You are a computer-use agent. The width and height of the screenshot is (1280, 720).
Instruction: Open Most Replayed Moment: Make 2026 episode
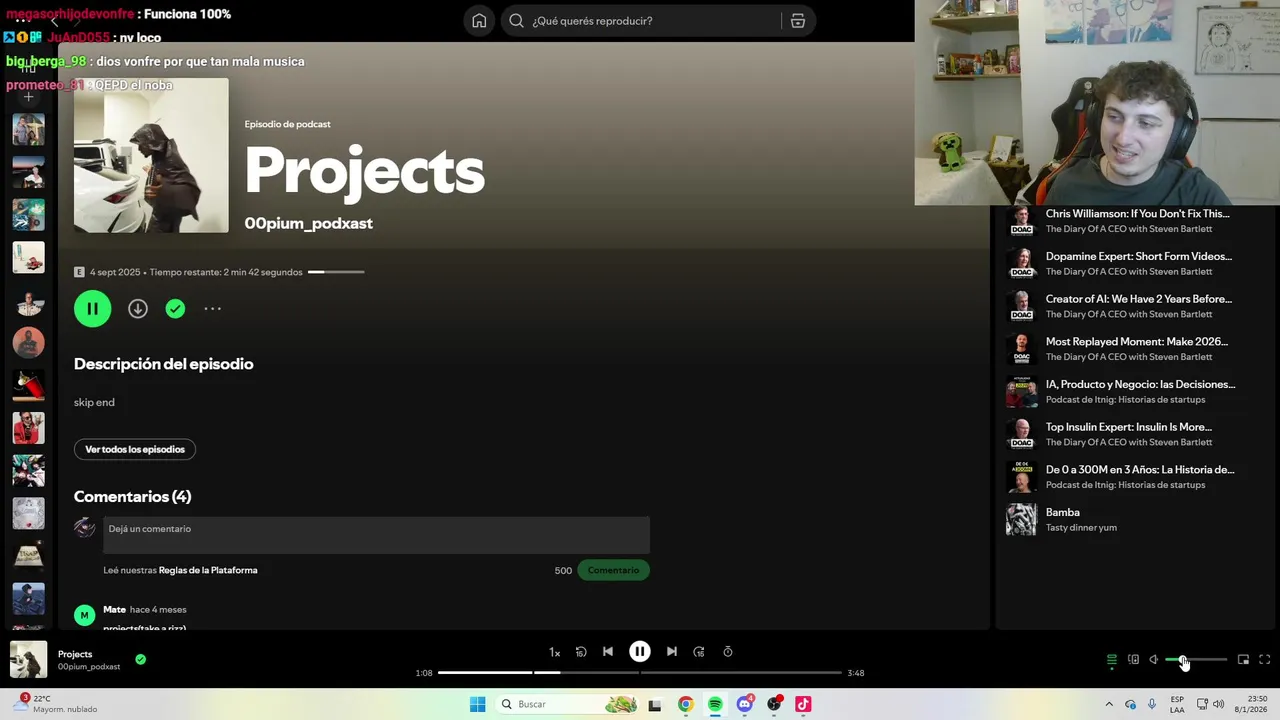pos(1137,342)
